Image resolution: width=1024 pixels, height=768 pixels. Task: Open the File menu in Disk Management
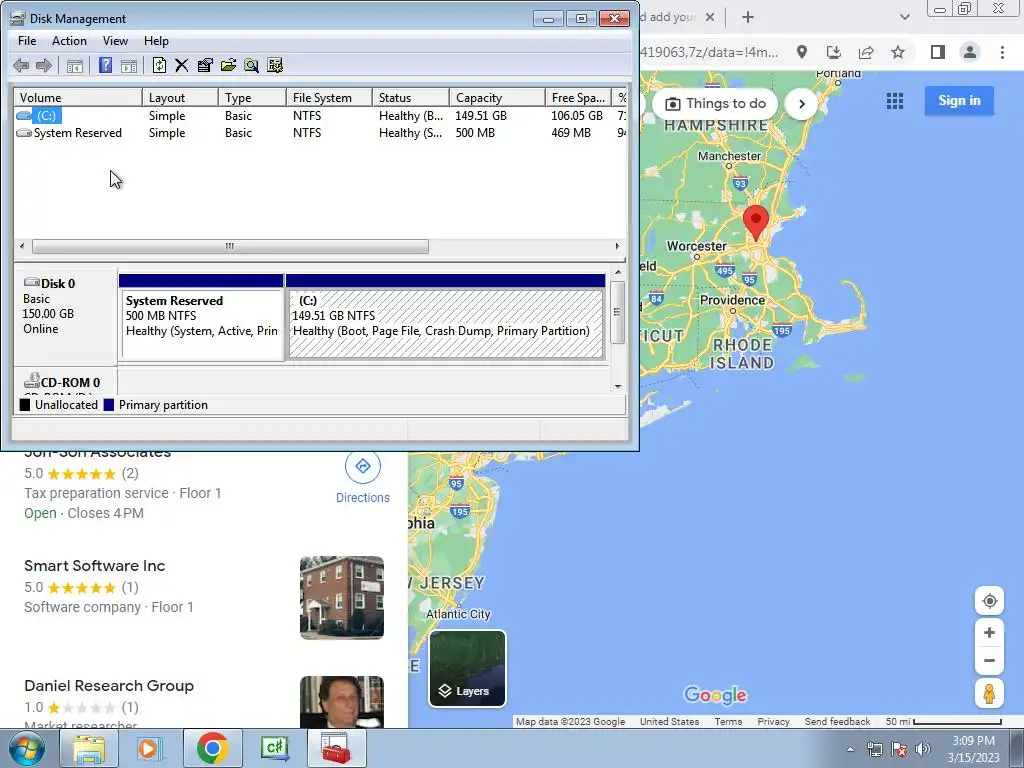click(x=27, y=40)
